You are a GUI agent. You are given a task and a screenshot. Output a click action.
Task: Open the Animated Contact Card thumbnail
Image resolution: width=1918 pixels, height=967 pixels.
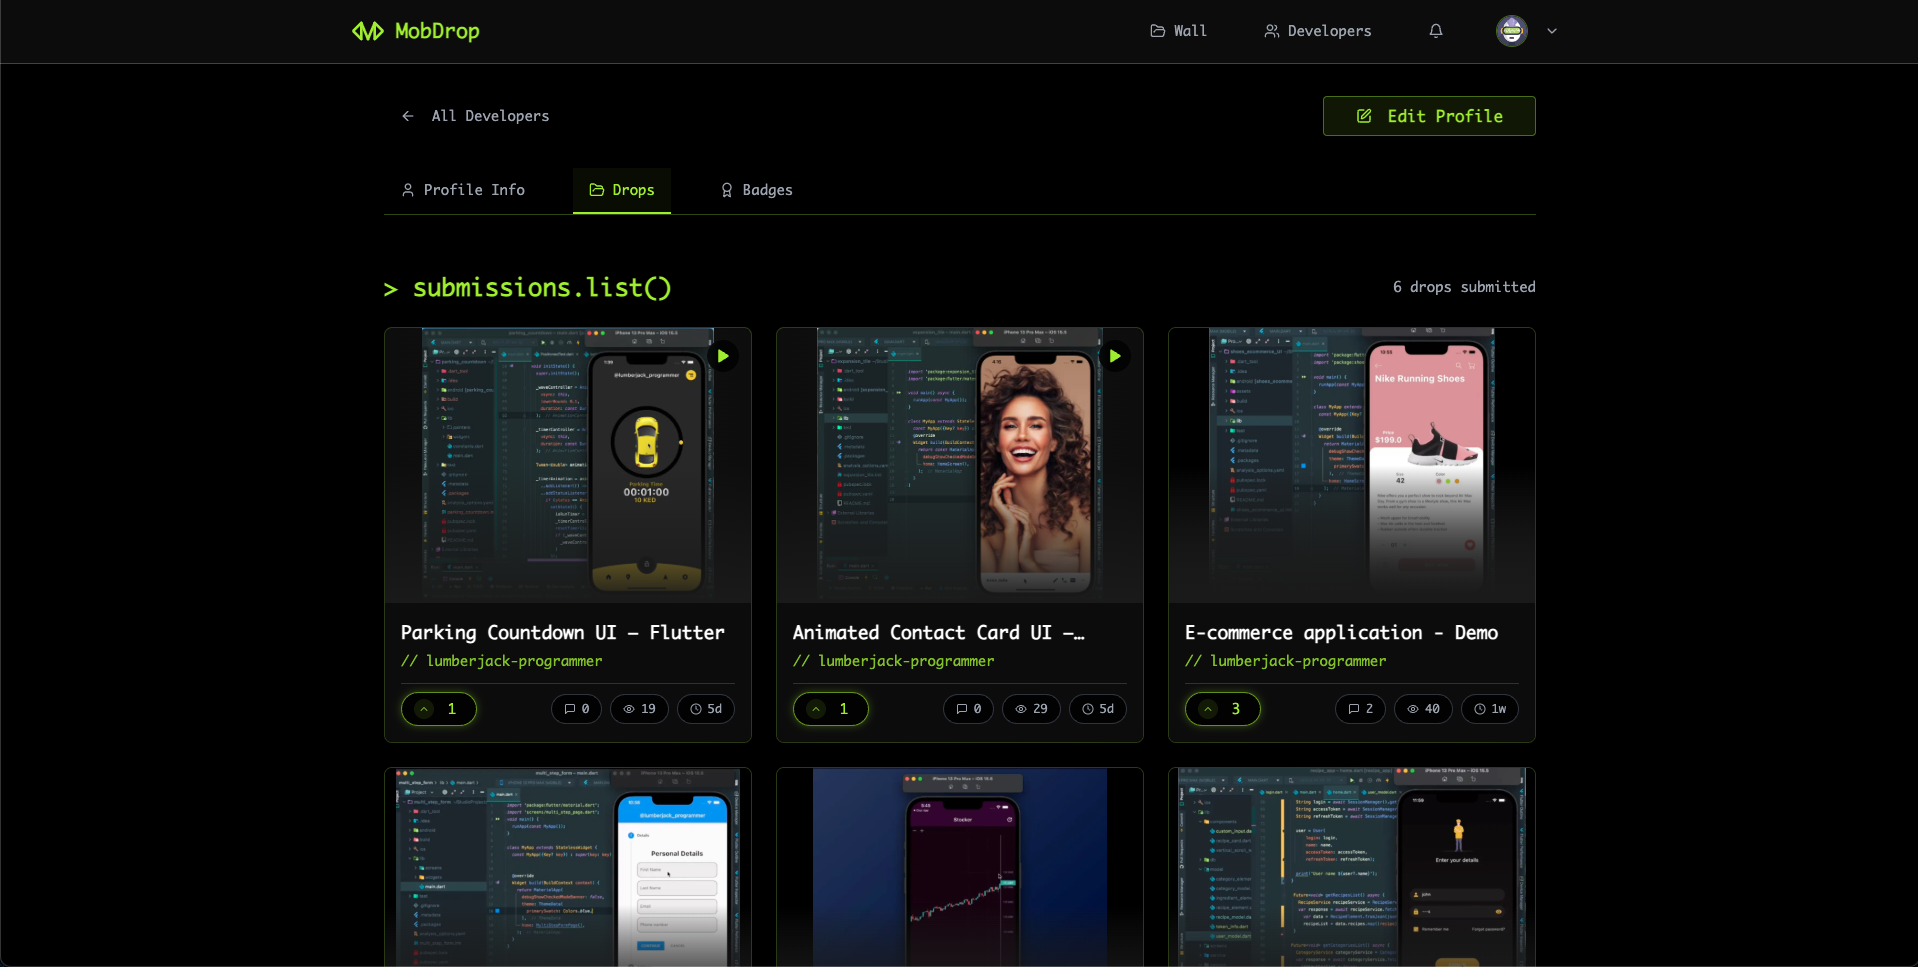(x=960, y=465)
